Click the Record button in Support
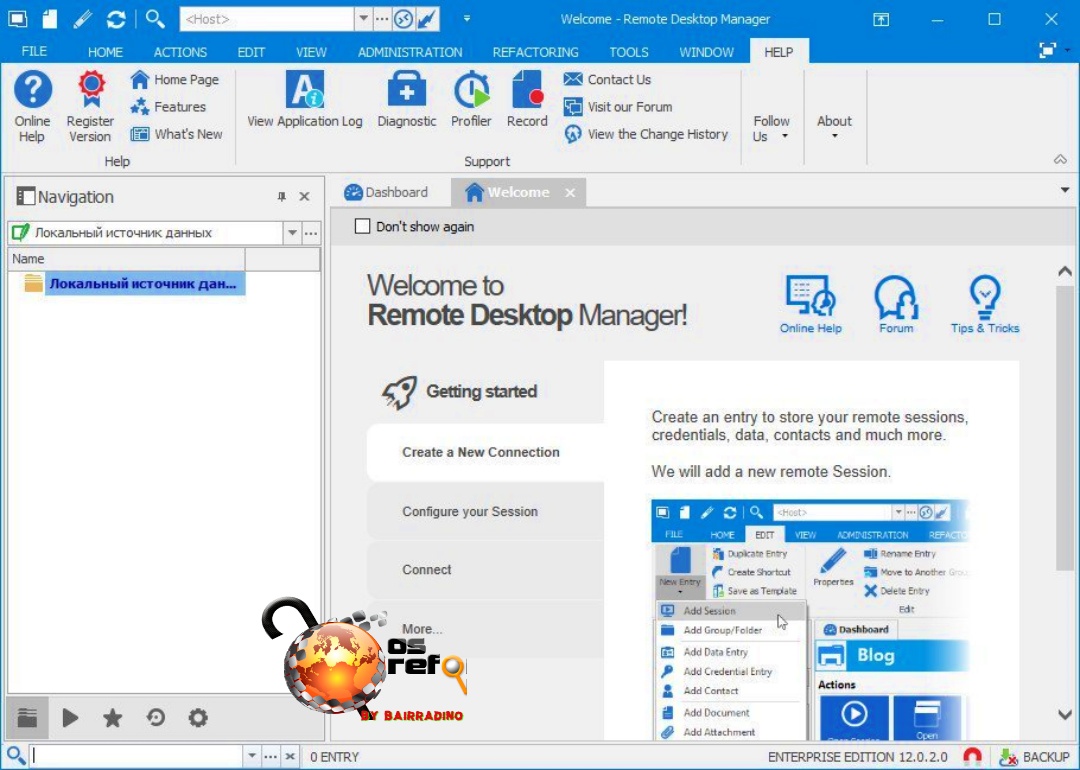1080x770 pixels. [527, 100]
